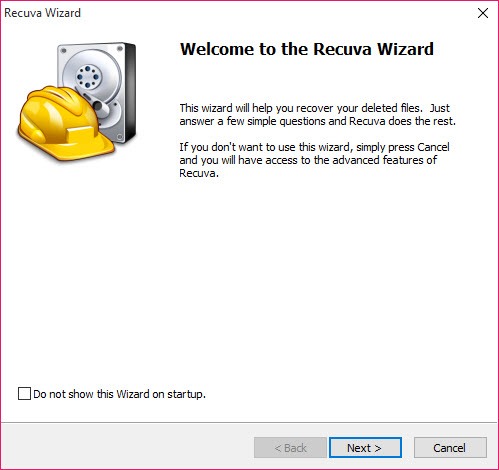
Task: Enable 'Do not show this Wizard on startup'
Action: pyautogui.click(x=24, y=394)
